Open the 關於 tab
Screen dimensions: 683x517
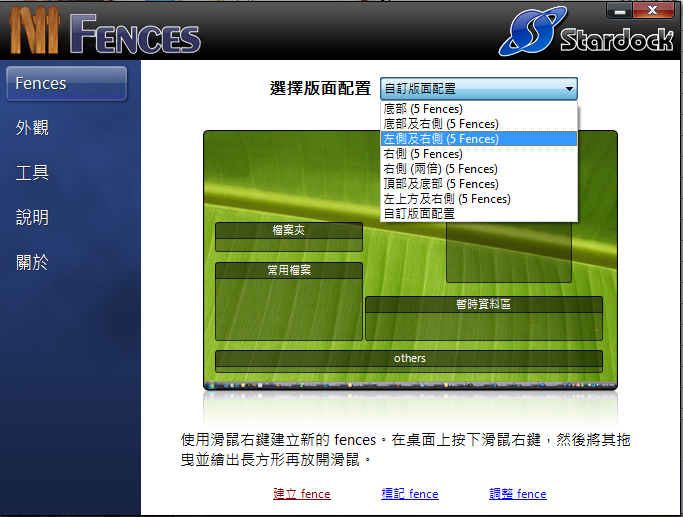tap(32, 262)
